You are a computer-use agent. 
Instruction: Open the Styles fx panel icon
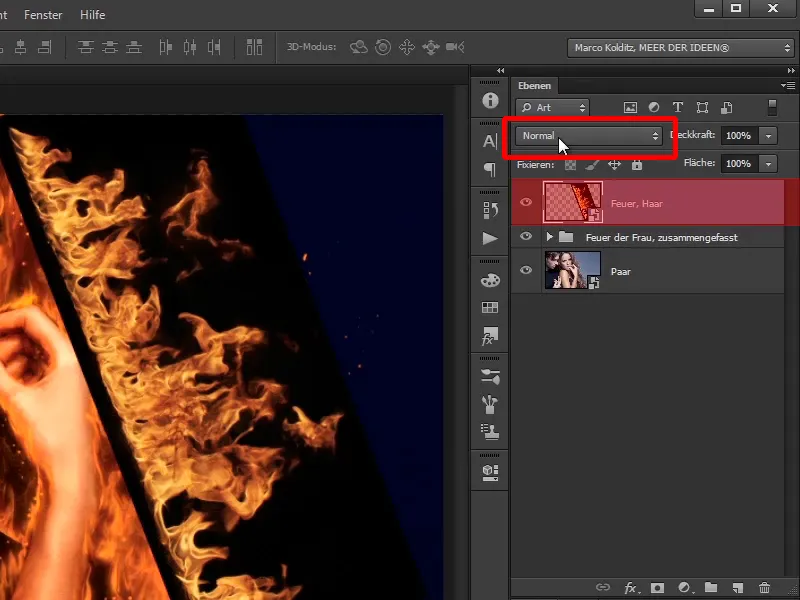(490, 336)
